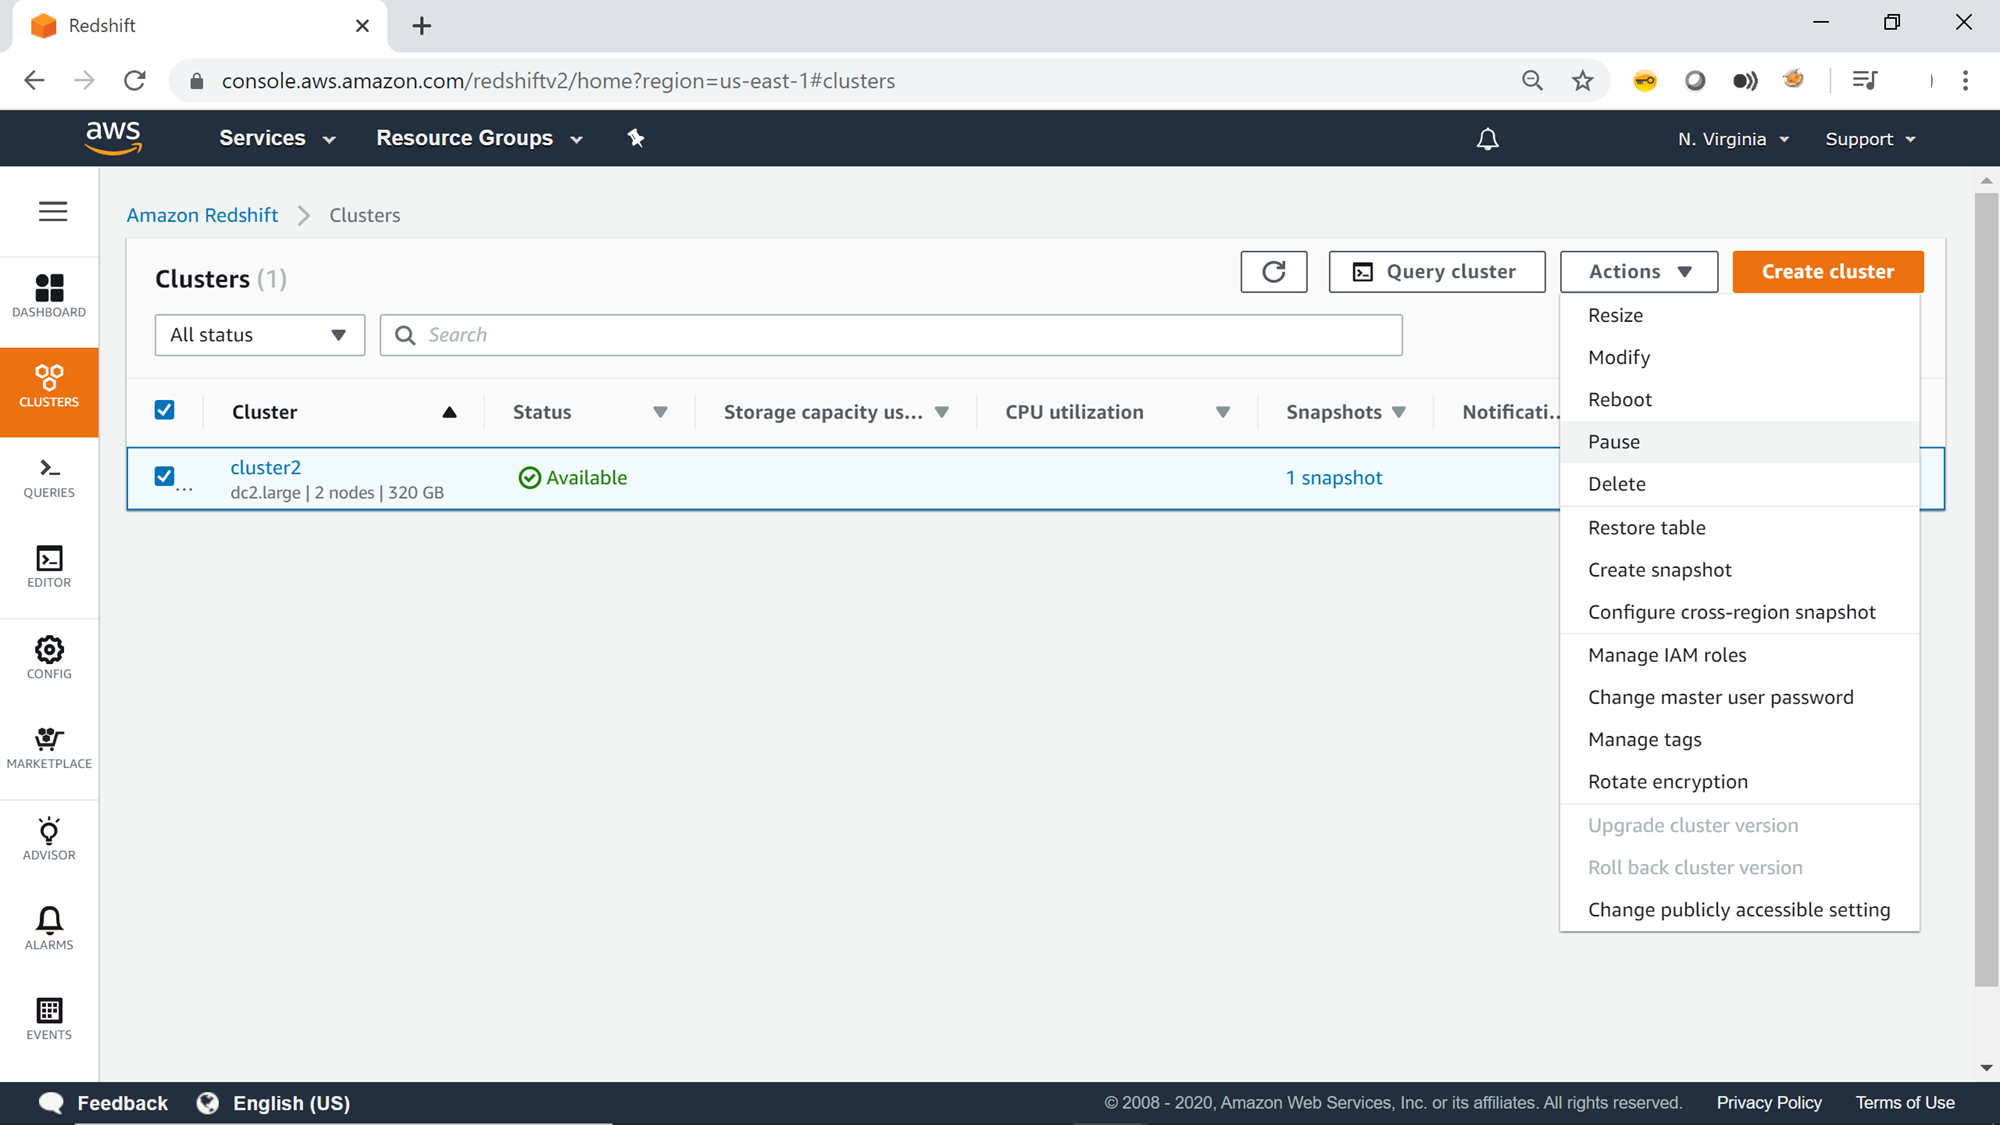Open the N. Virginia region dropdown
This screenshot has width=2000, height=1125.
click(1733, 139)
